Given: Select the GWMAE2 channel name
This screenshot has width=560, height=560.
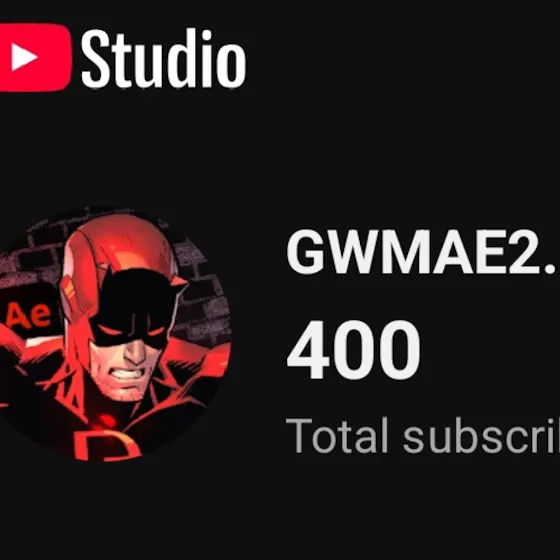Looking at the screenshot, I should [421, 252].
